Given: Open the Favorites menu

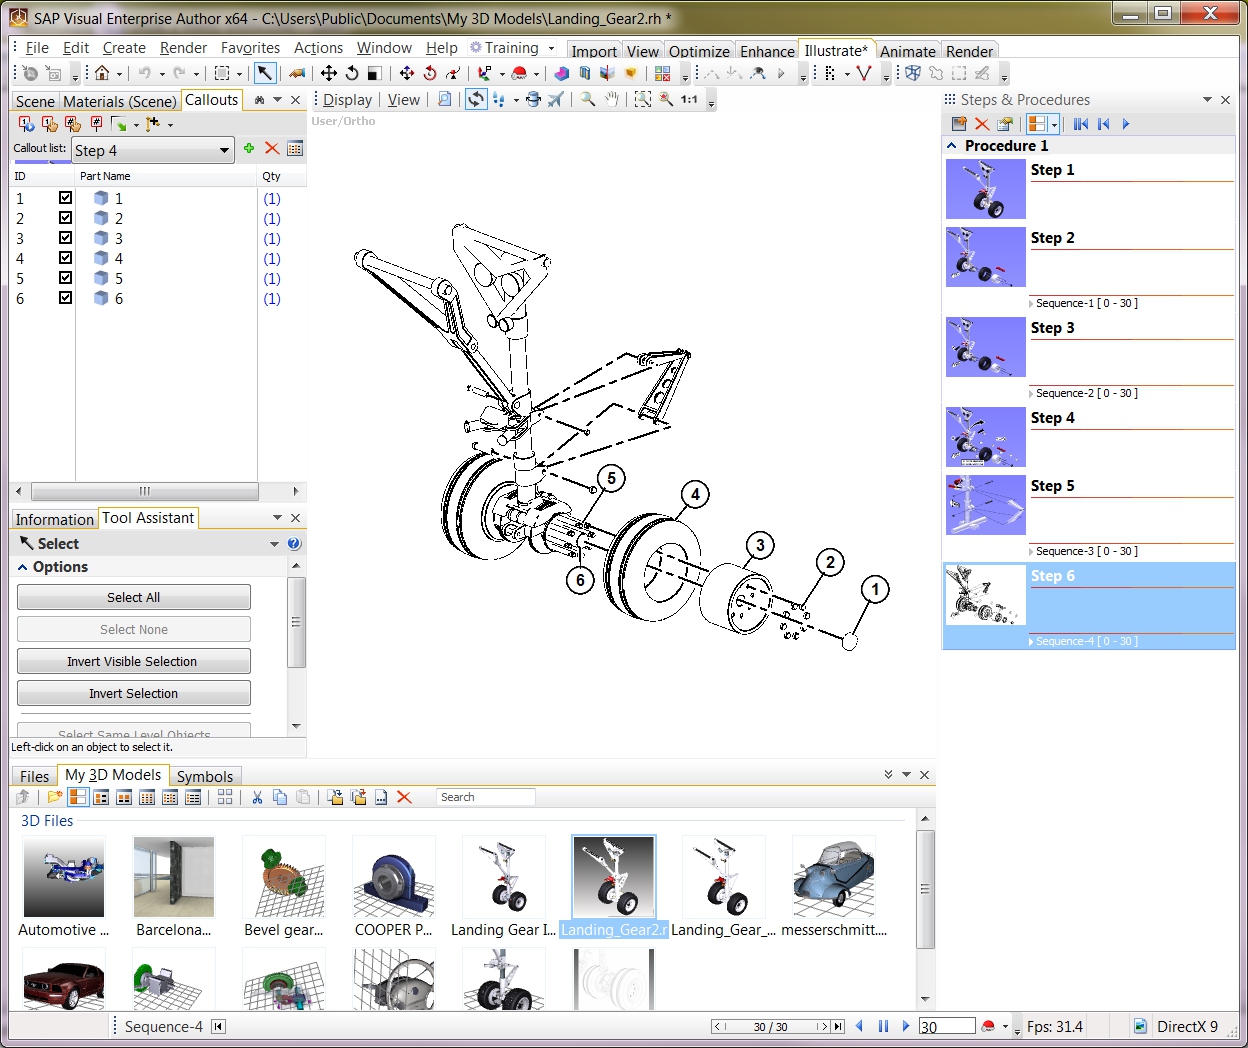Looking at the screenshot, I should click(250, 48).
